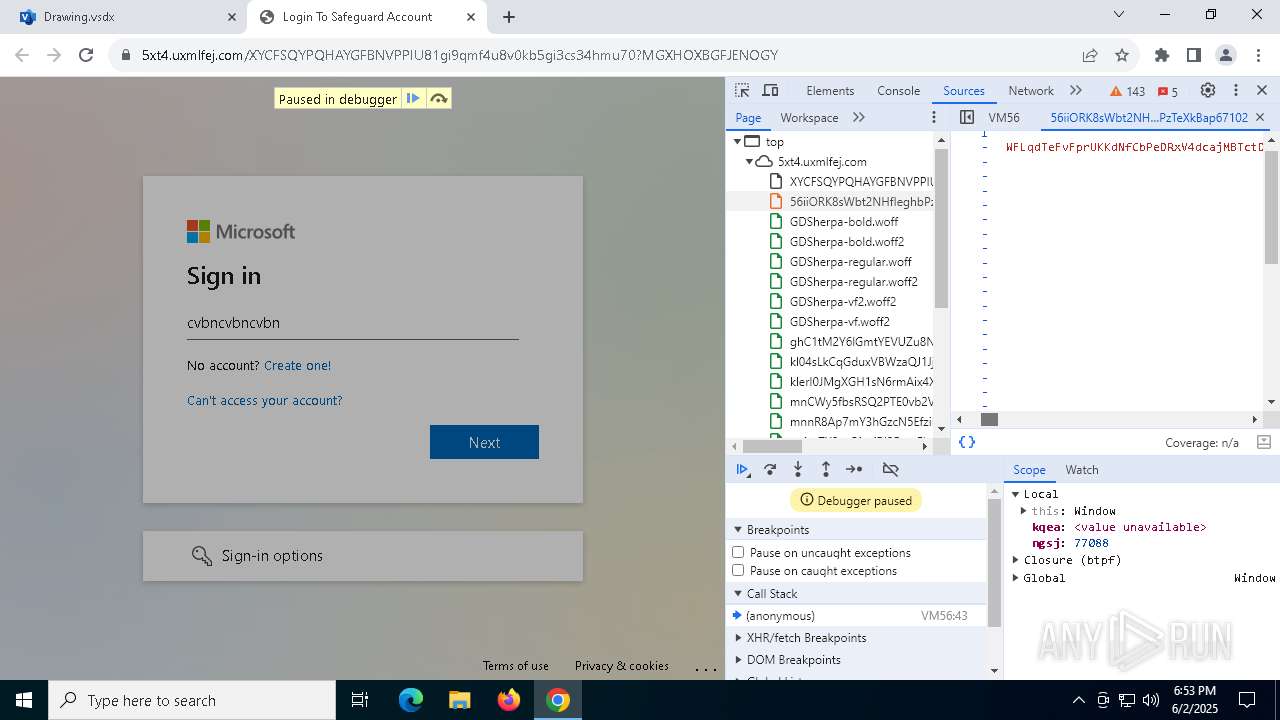Collapse the Breakpoints section

(739, 530)
